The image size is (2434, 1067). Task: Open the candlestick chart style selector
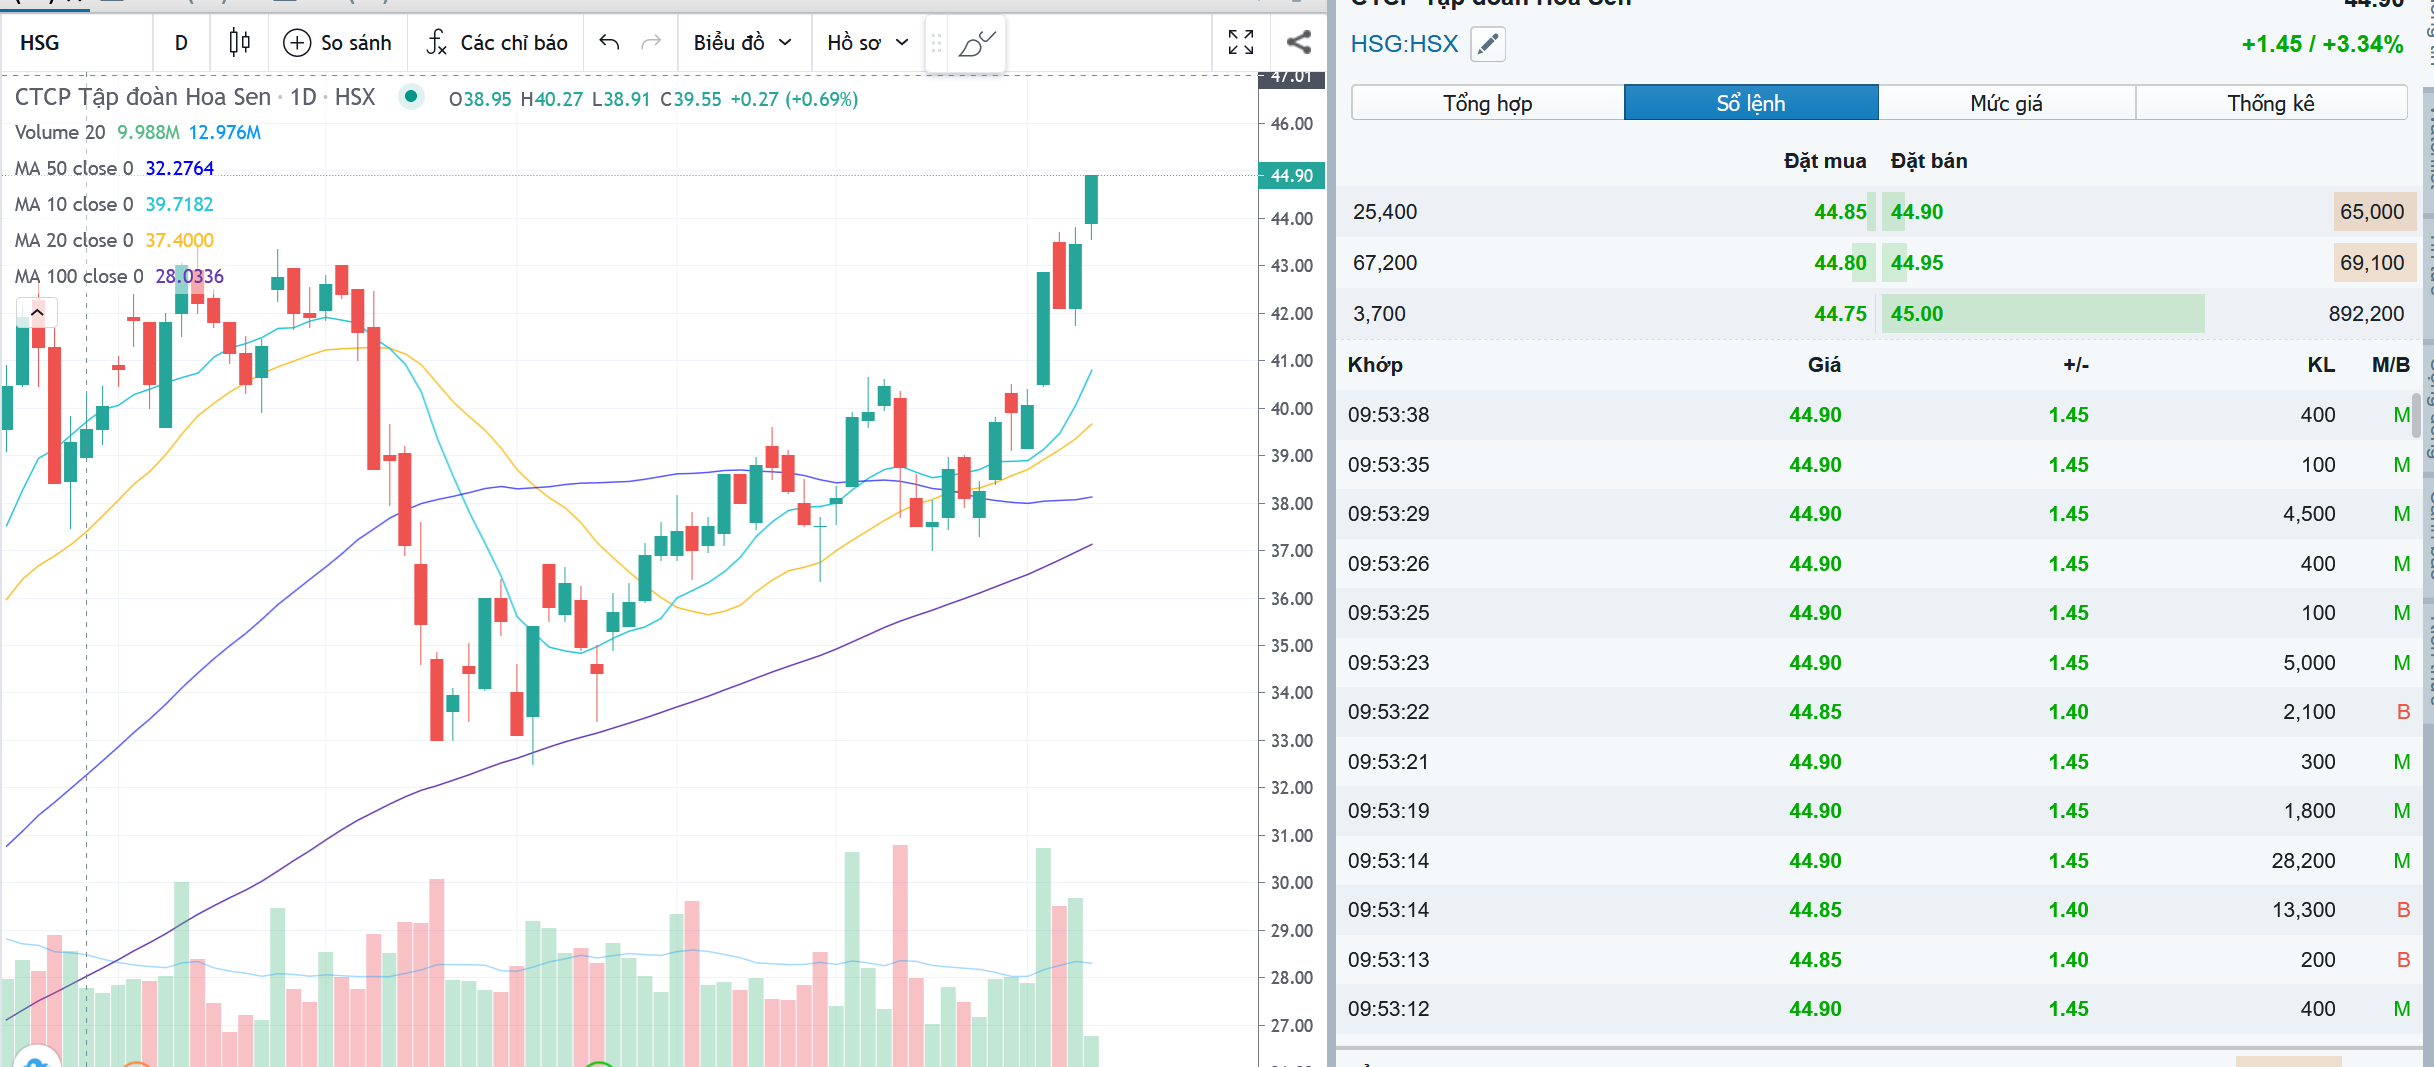point(239,42)
